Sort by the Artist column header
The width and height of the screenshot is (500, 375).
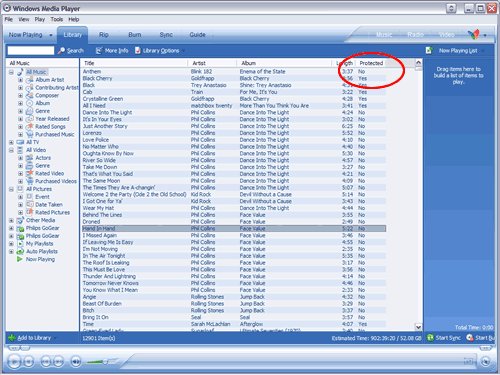(212, 63)
